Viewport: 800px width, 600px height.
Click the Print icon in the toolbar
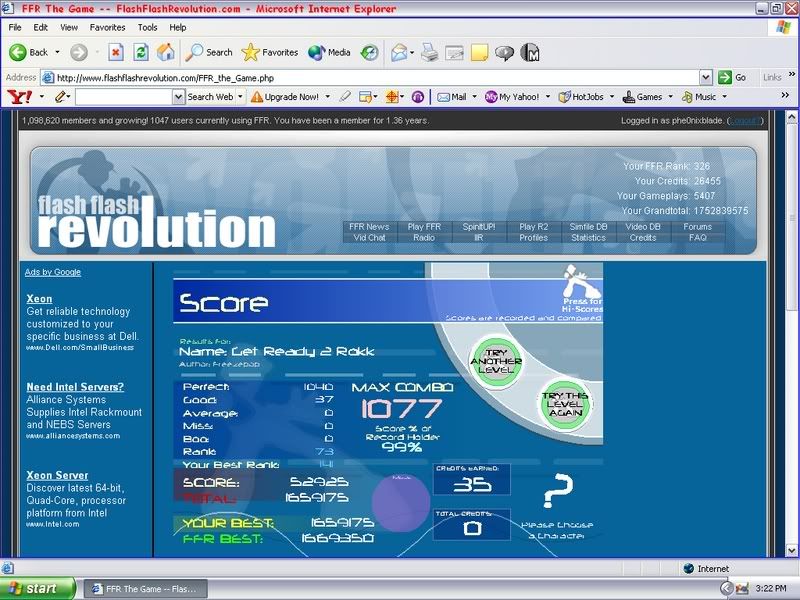429,52
